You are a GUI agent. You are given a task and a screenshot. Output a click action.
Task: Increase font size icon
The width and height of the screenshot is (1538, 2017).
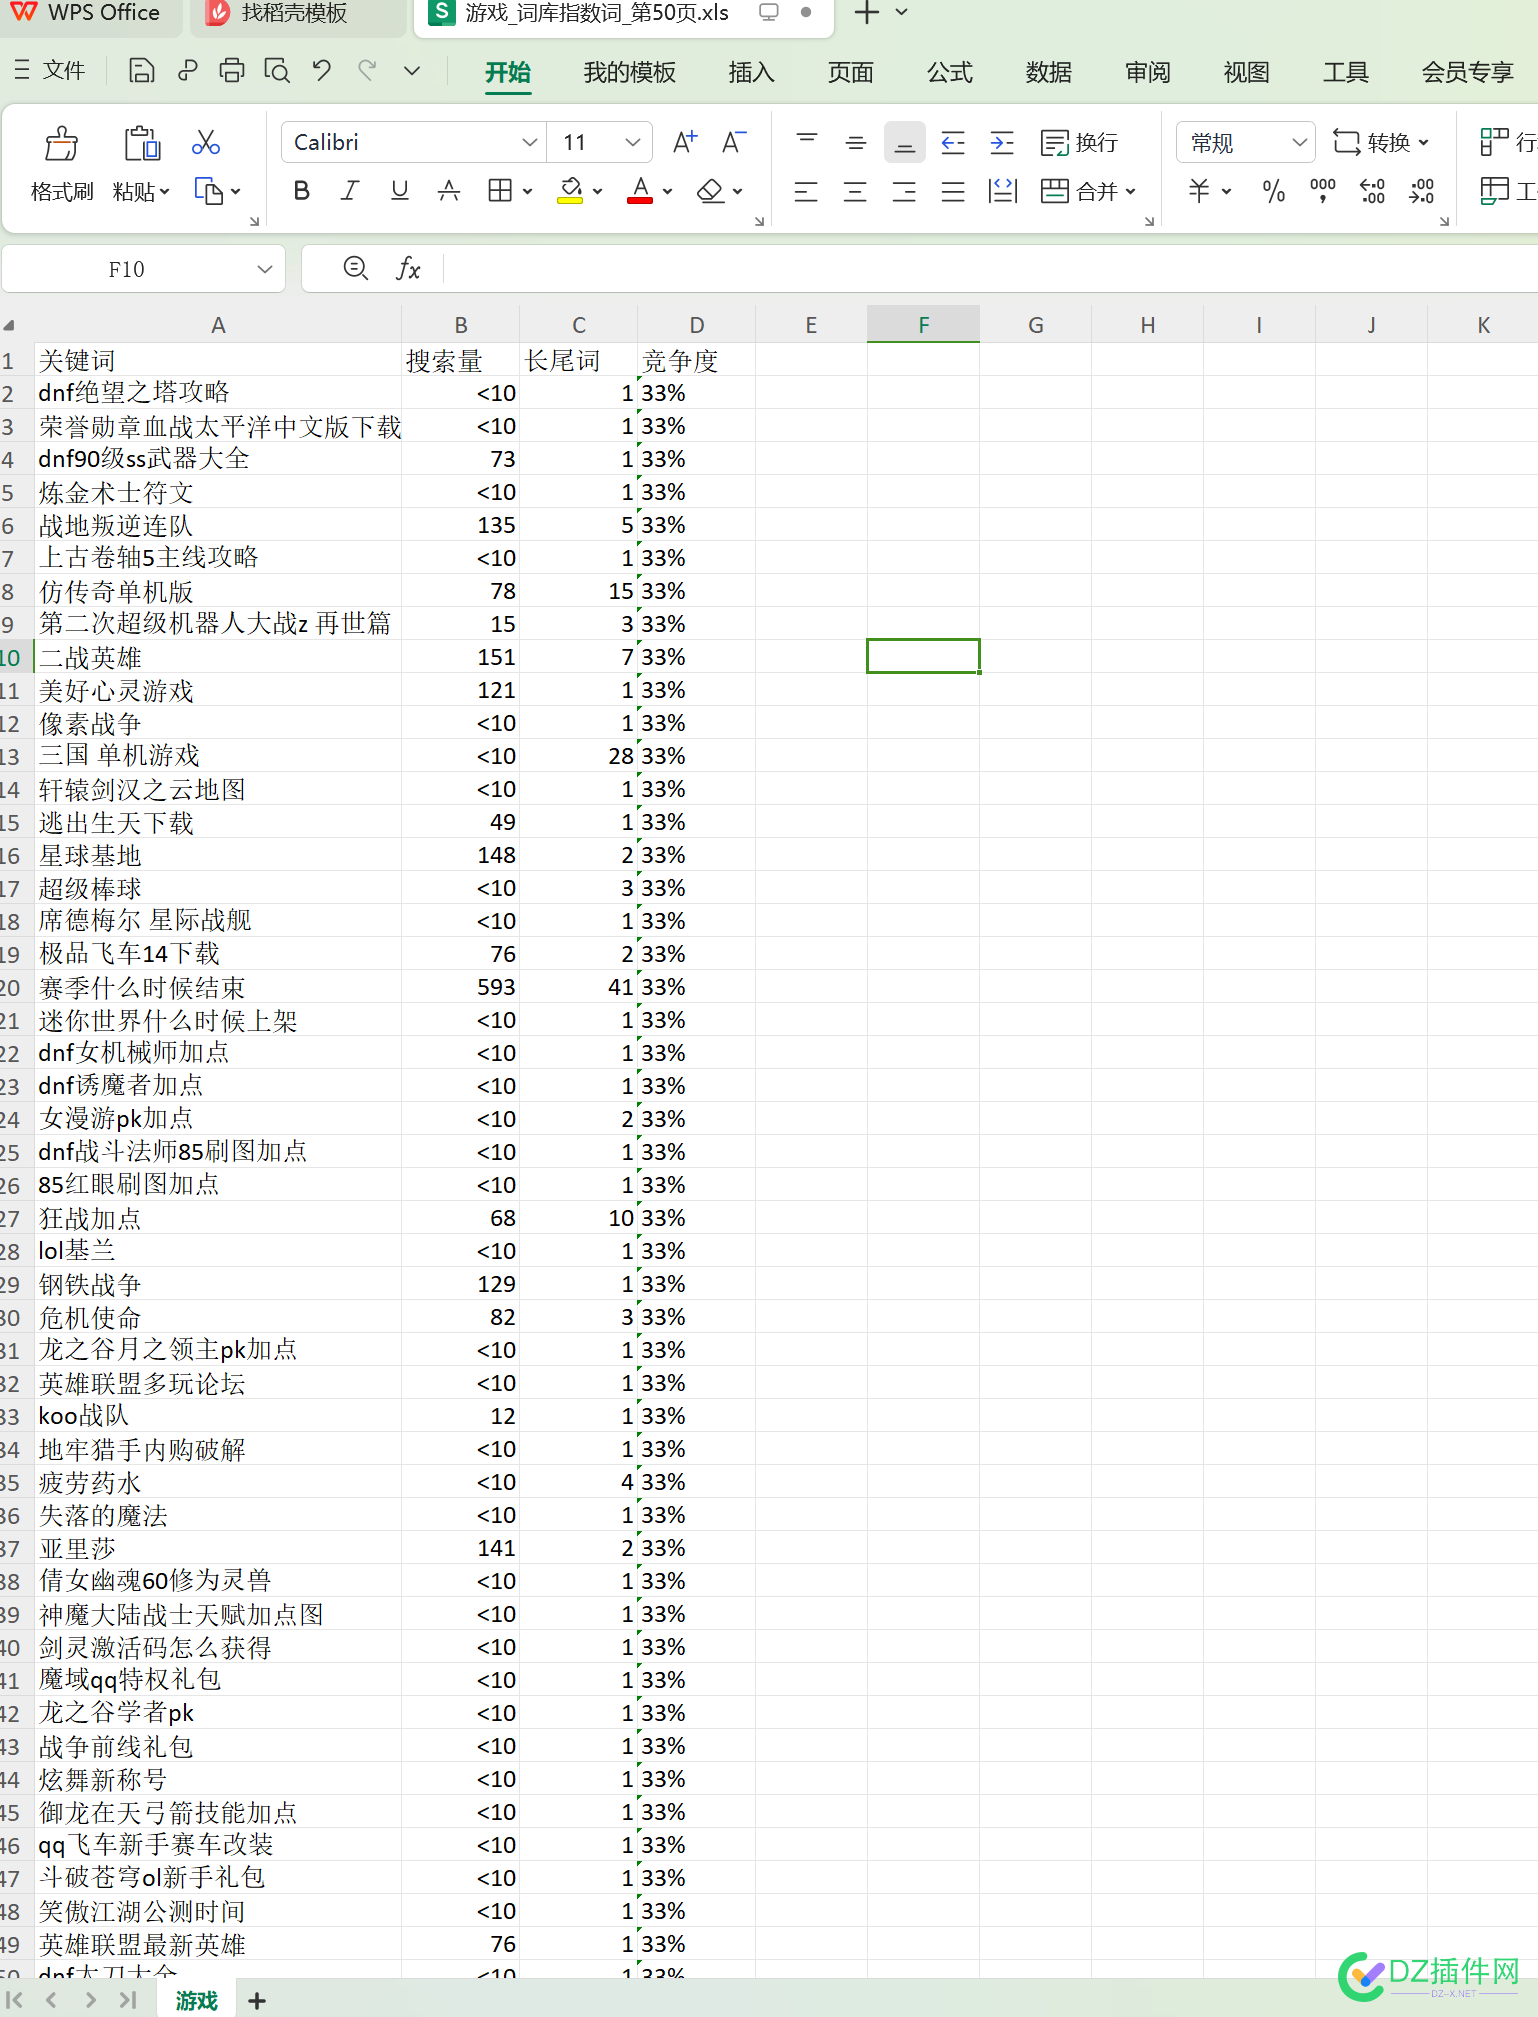tap(685, 143)
